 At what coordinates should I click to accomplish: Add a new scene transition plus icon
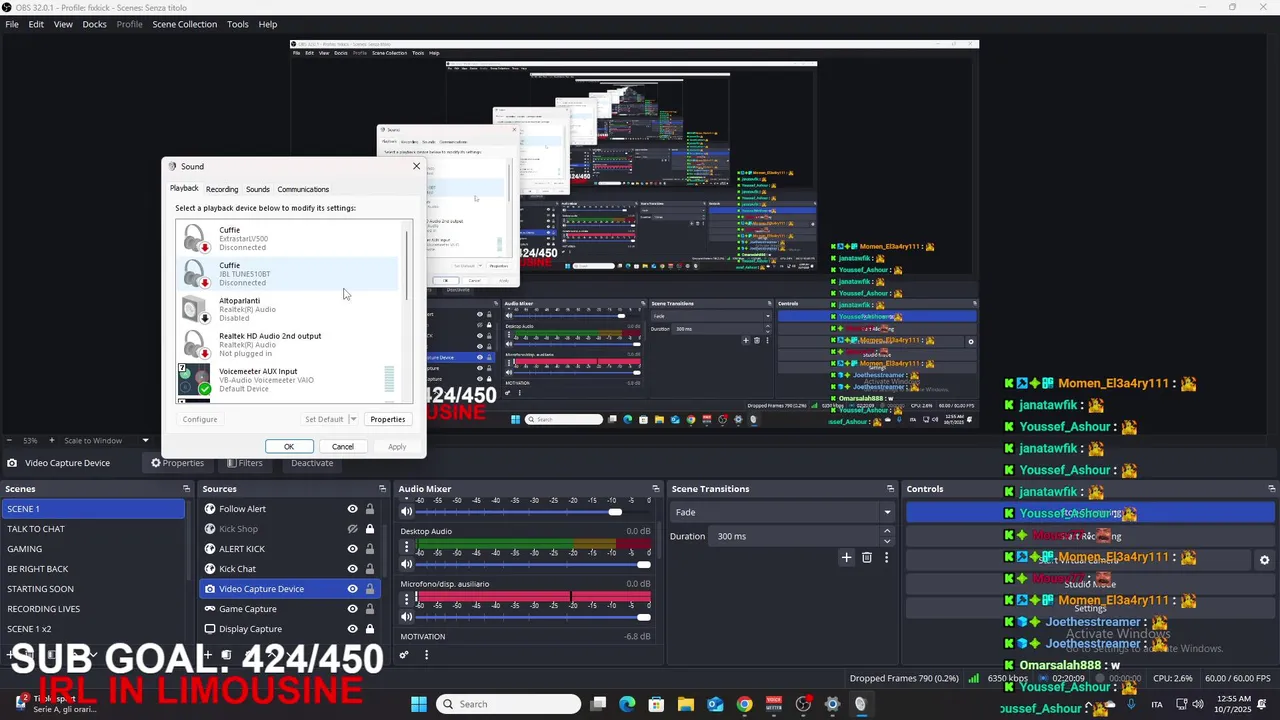pyautogui.click(x=846, y=557)
